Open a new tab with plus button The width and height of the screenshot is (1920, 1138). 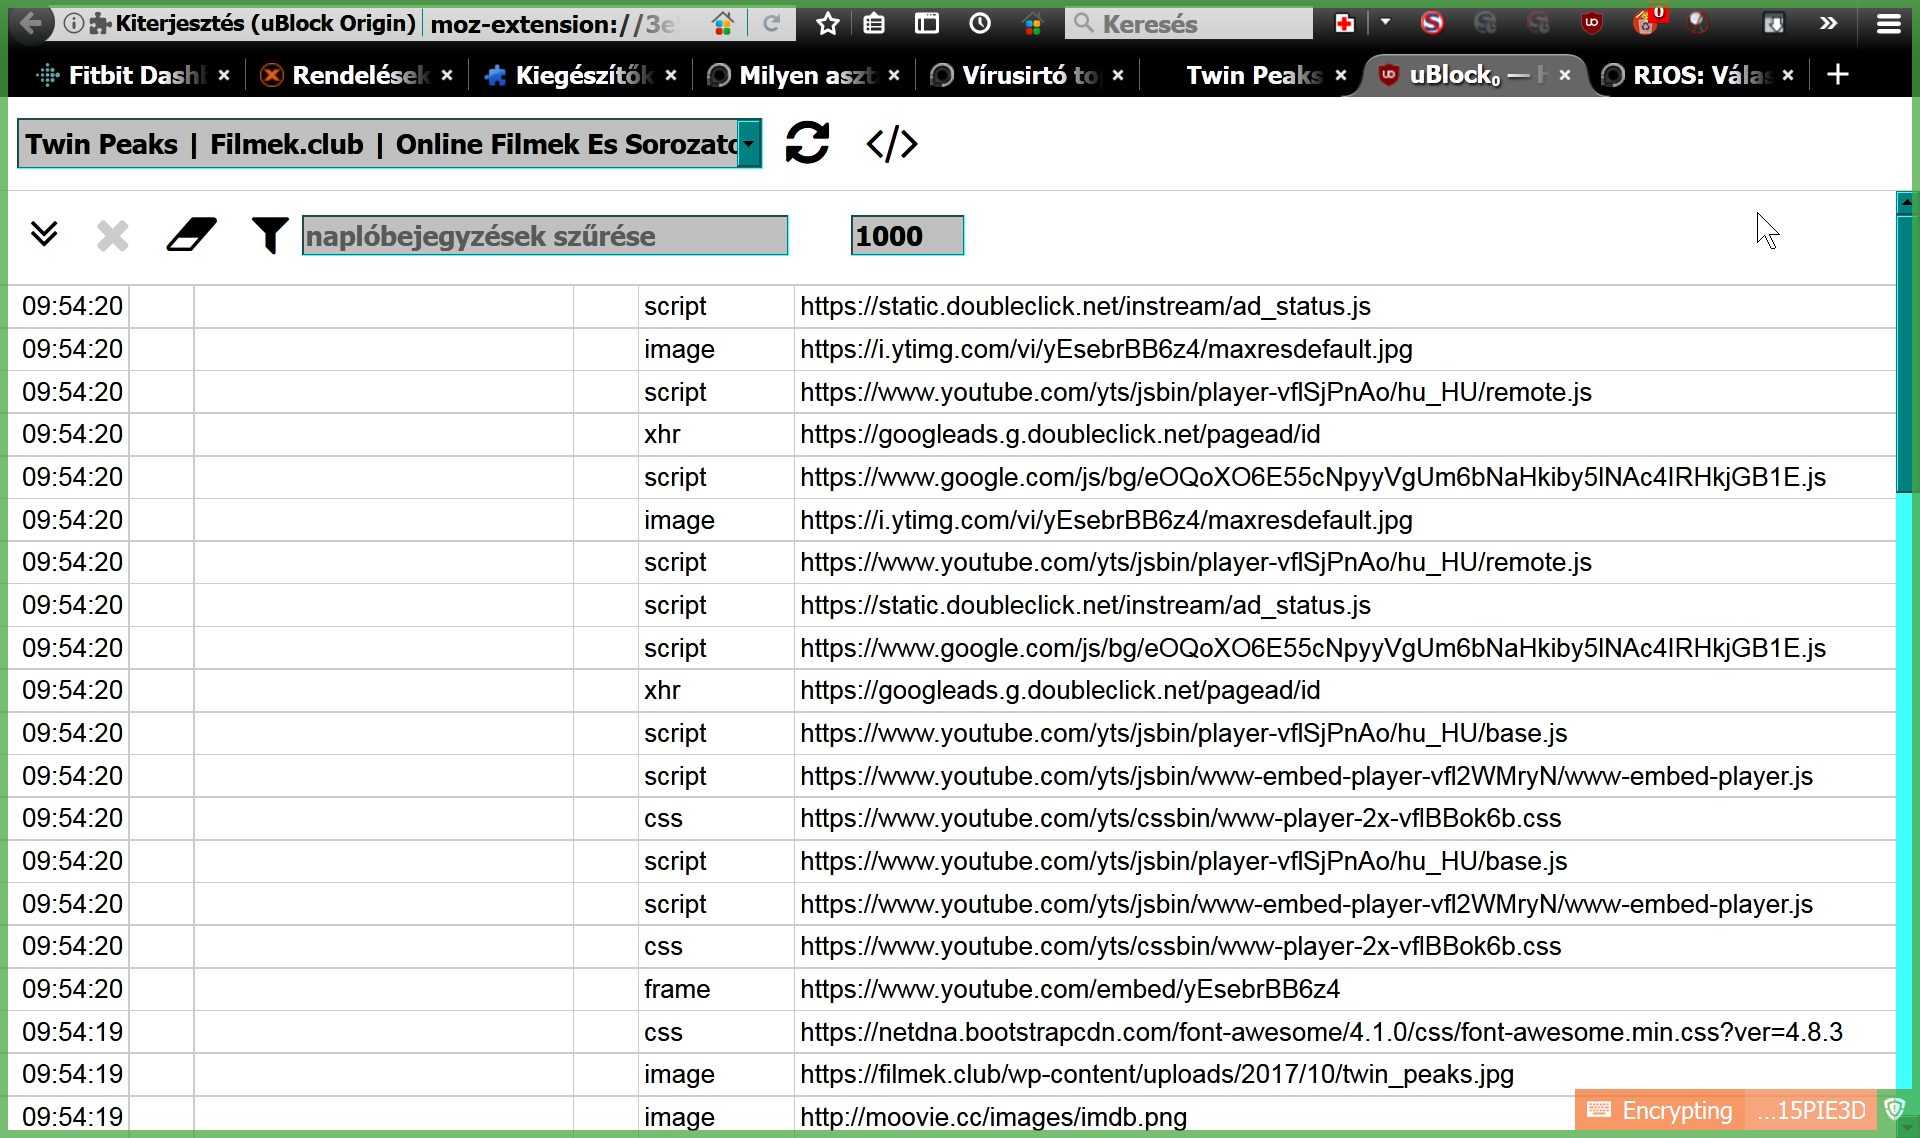[x=1837, y=74]
